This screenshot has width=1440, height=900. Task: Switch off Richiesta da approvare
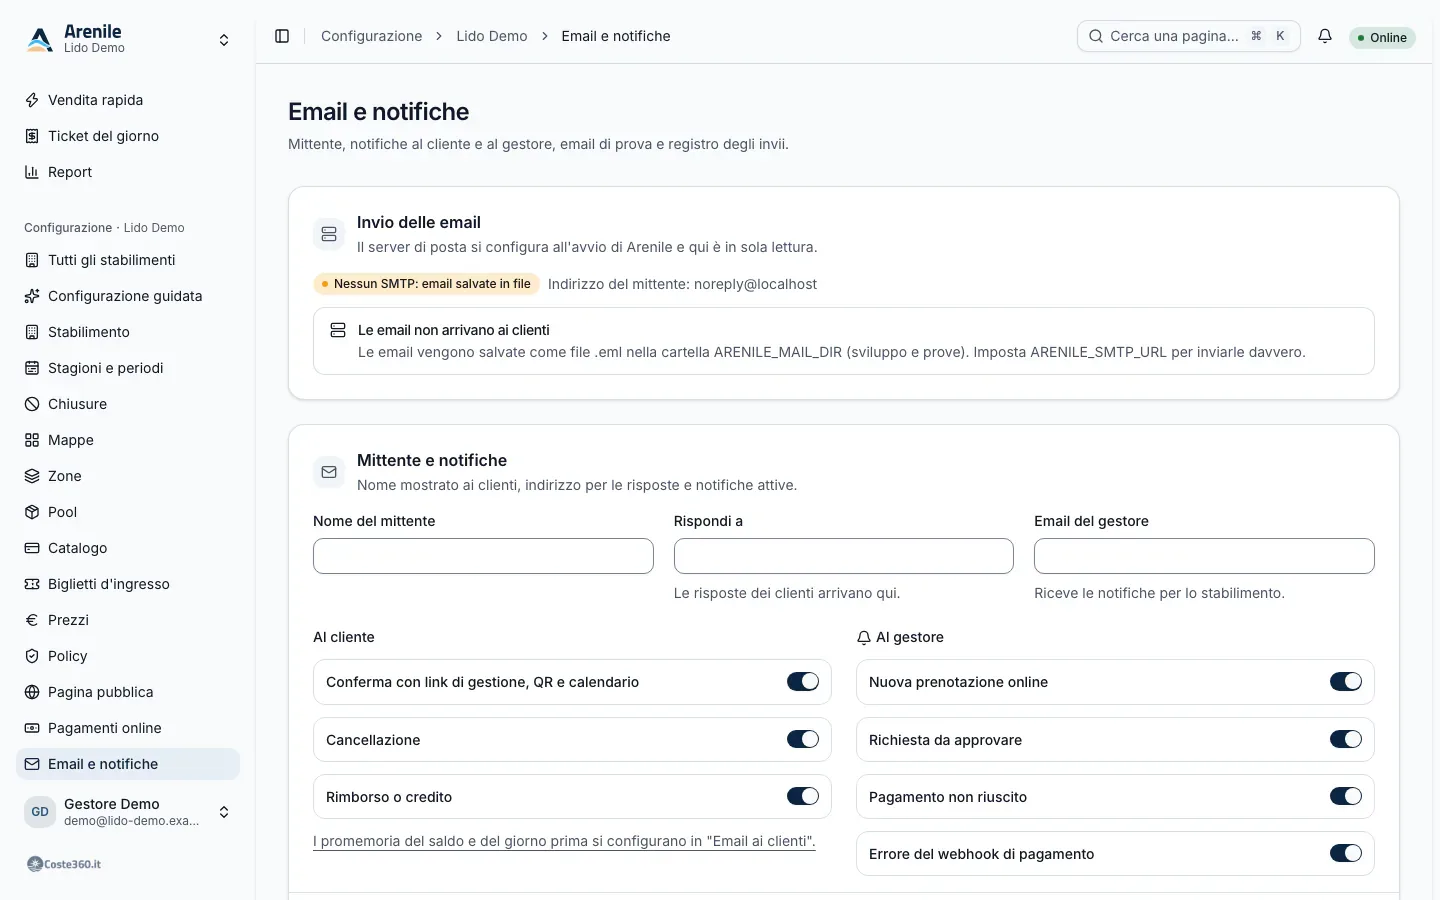point(1346,740)
